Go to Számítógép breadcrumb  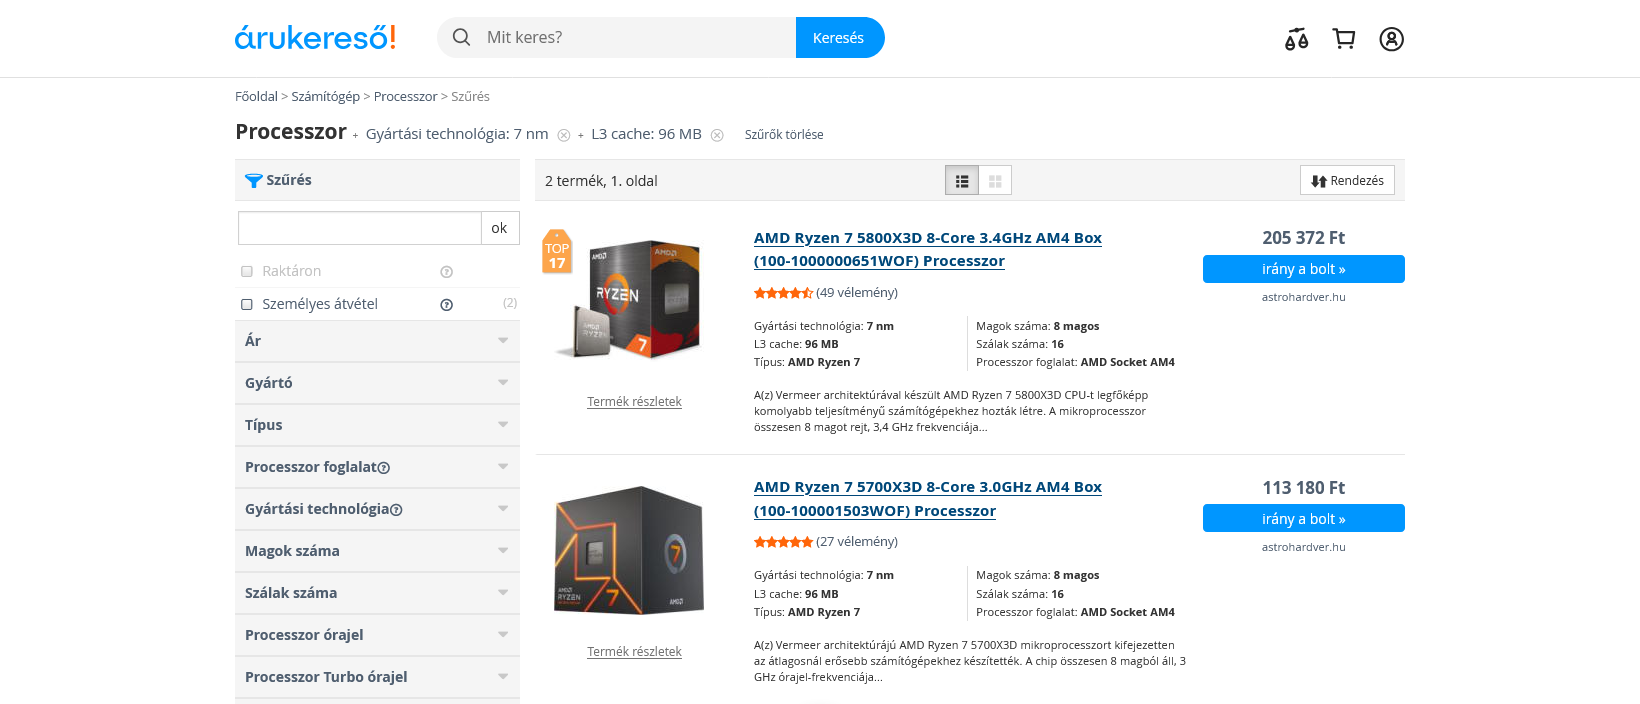click(x=325, y=97)
